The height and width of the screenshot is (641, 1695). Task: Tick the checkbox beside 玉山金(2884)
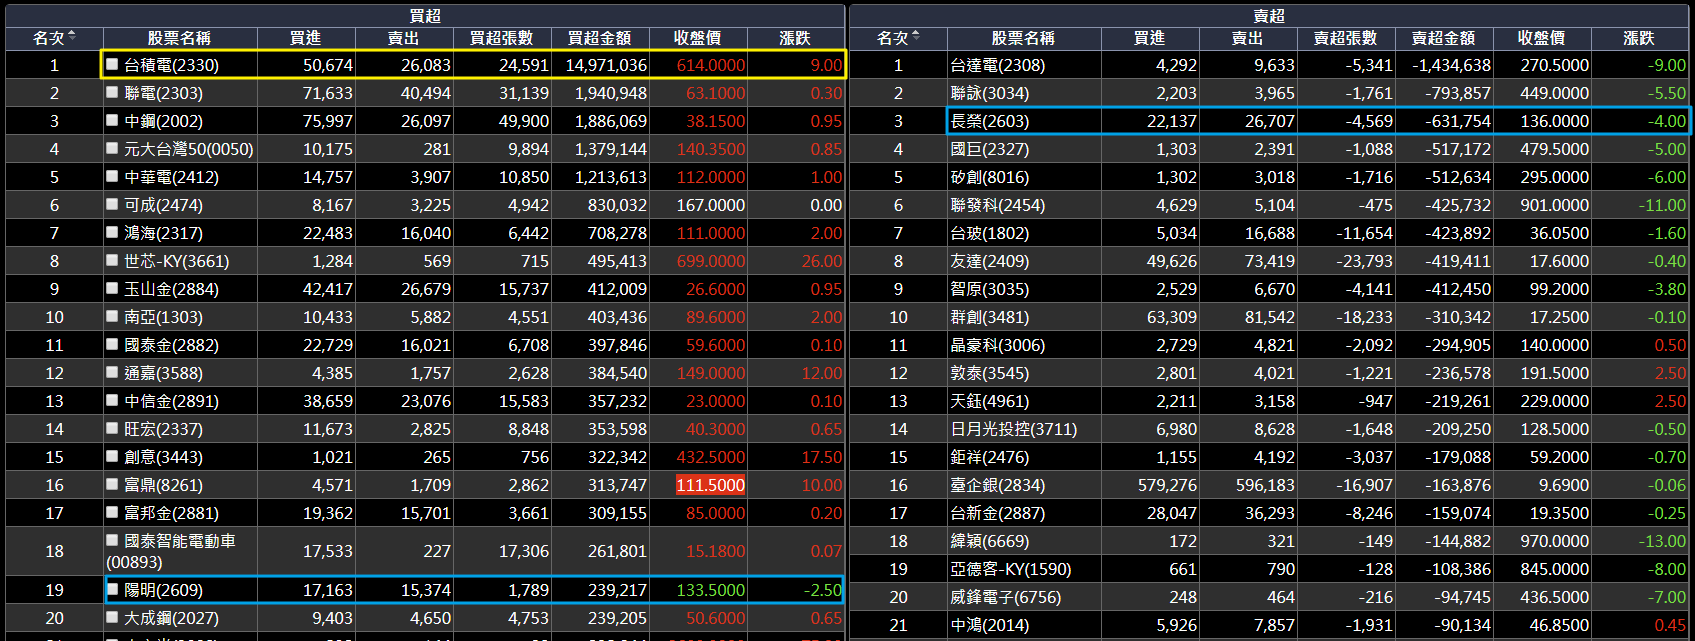point(112,288)
